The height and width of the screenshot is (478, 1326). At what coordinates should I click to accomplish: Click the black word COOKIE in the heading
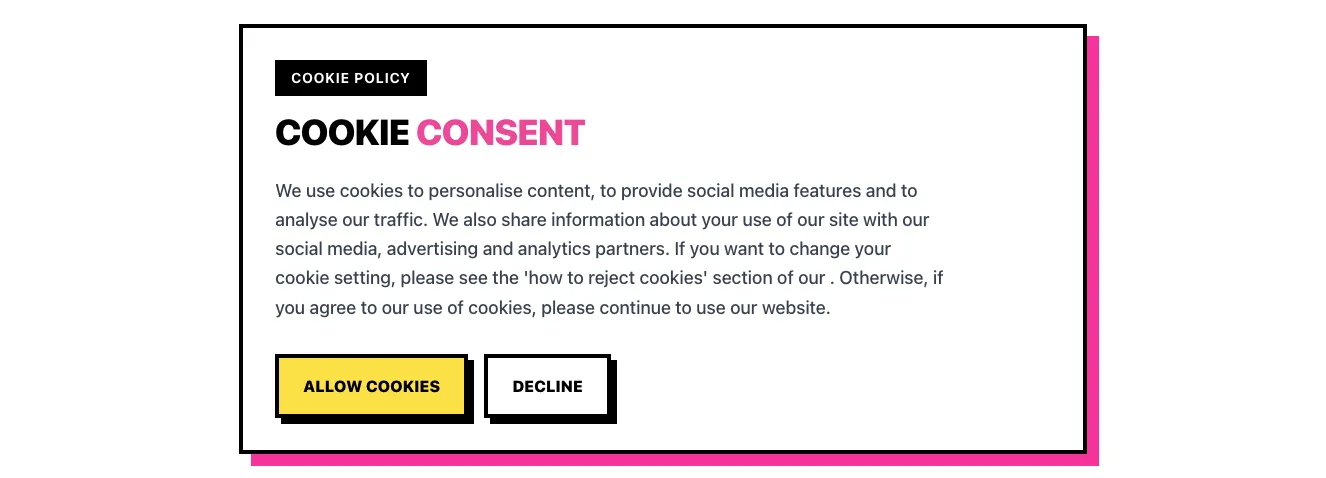pos(342,133)
